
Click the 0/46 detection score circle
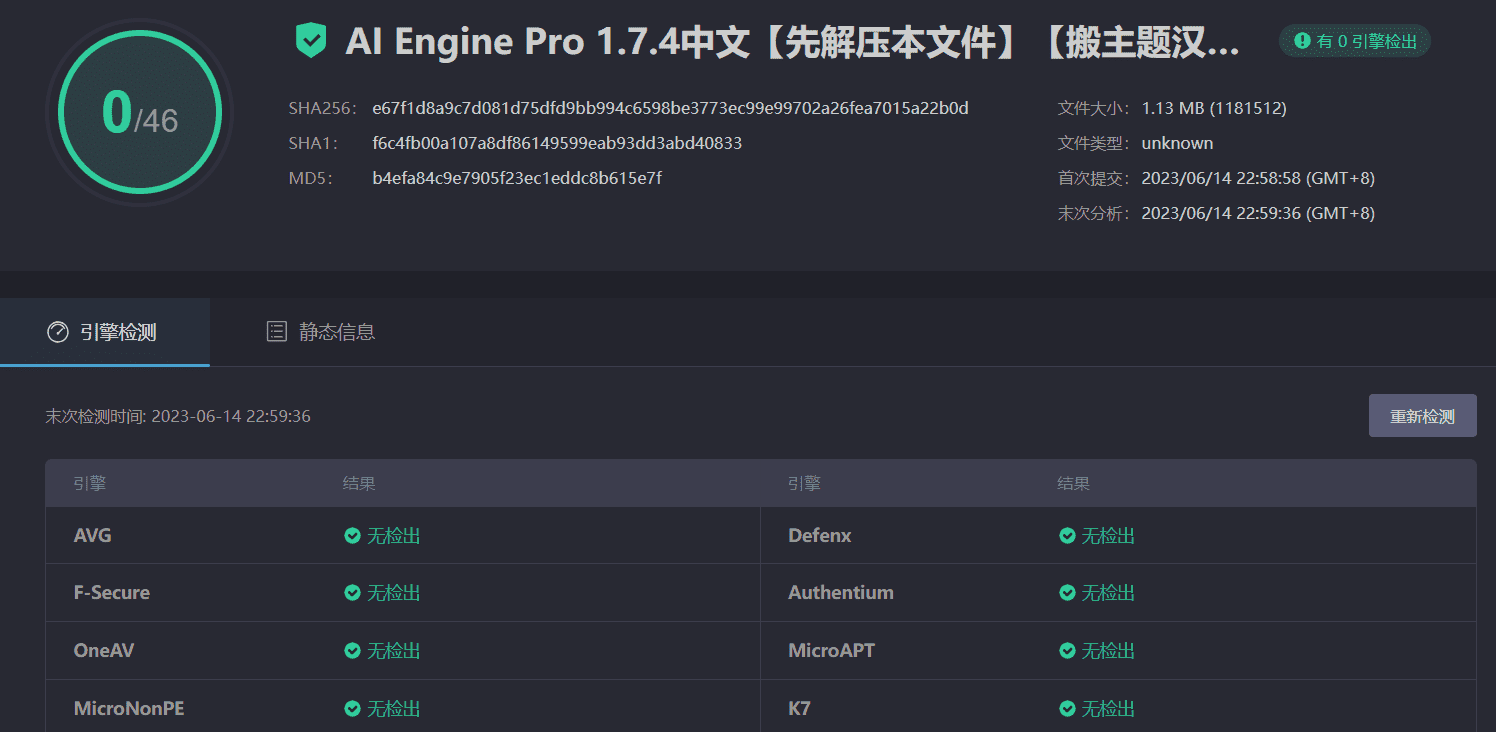(140, 112)
